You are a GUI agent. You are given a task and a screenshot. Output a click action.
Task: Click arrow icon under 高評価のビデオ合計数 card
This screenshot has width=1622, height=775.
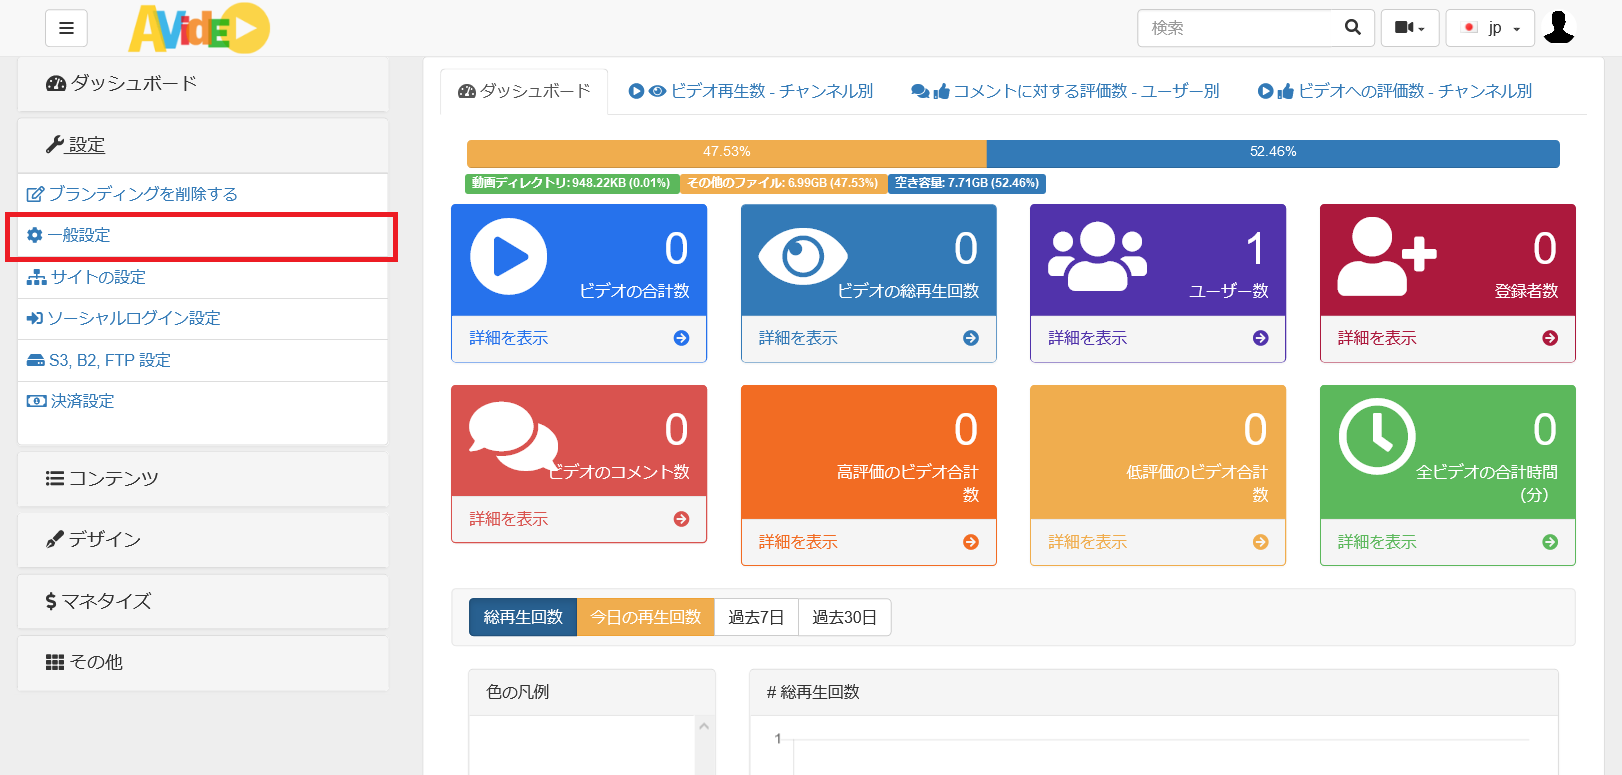pyautogui.click(x=971, y=542)
